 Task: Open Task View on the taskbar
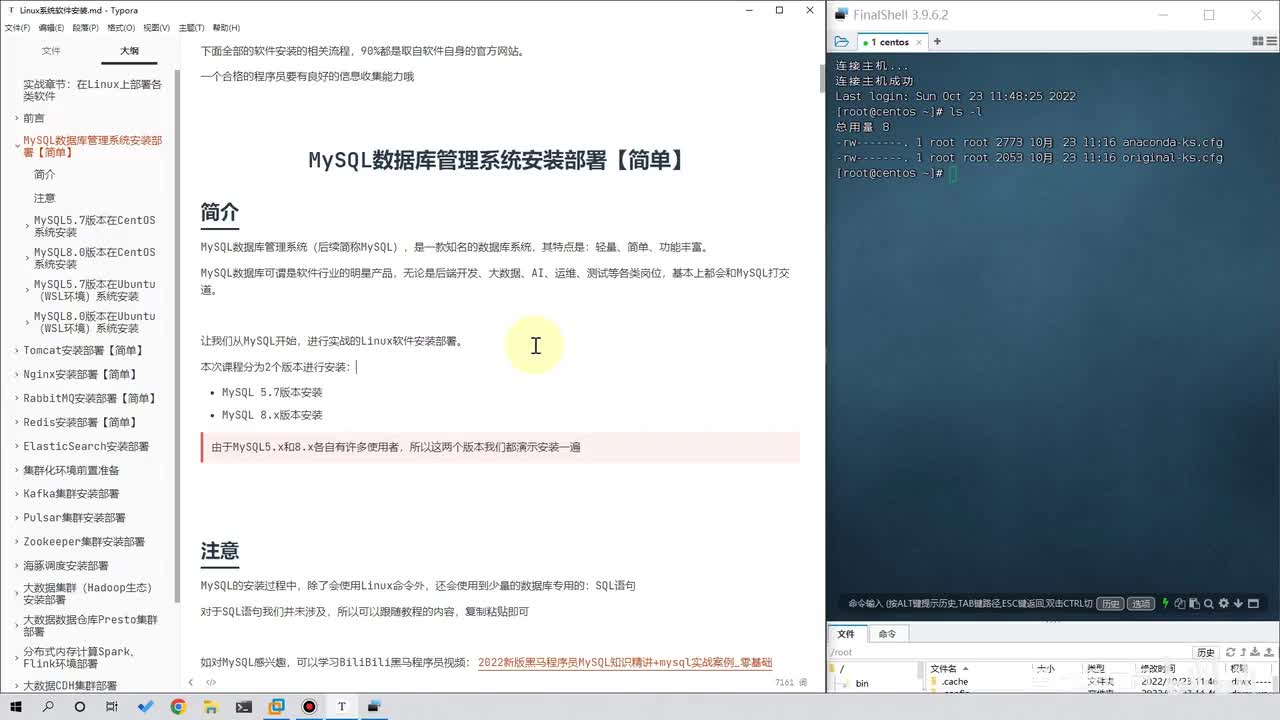tap(113, 706)
